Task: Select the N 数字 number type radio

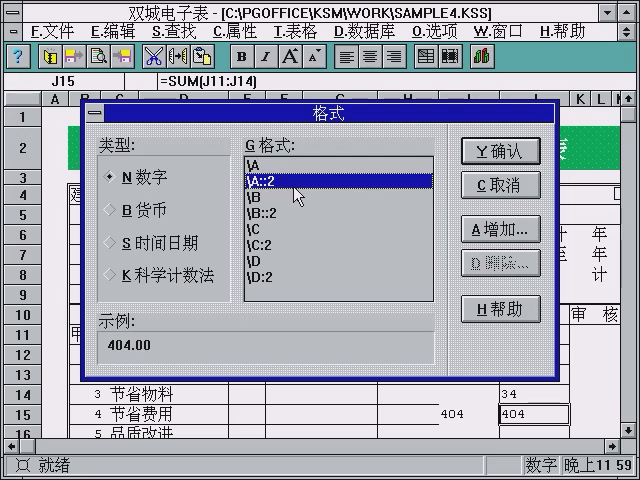Action: (x=137, y=177)
